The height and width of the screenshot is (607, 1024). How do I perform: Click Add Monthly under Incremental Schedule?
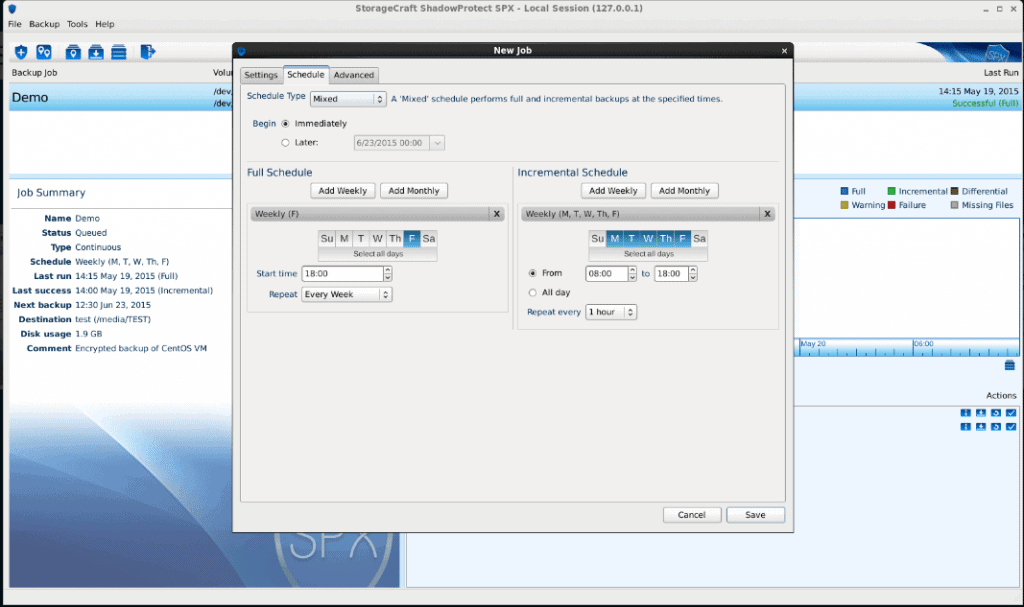(684, 190)
